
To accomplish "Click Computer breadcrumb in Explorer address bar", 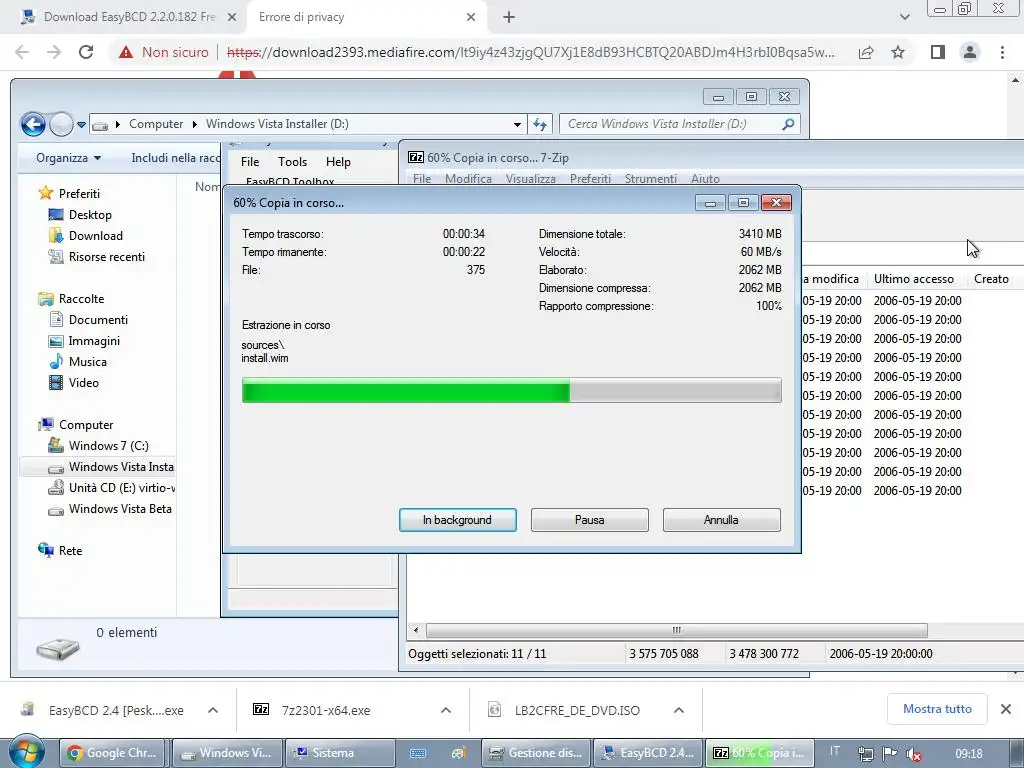I will pos(156,124).
